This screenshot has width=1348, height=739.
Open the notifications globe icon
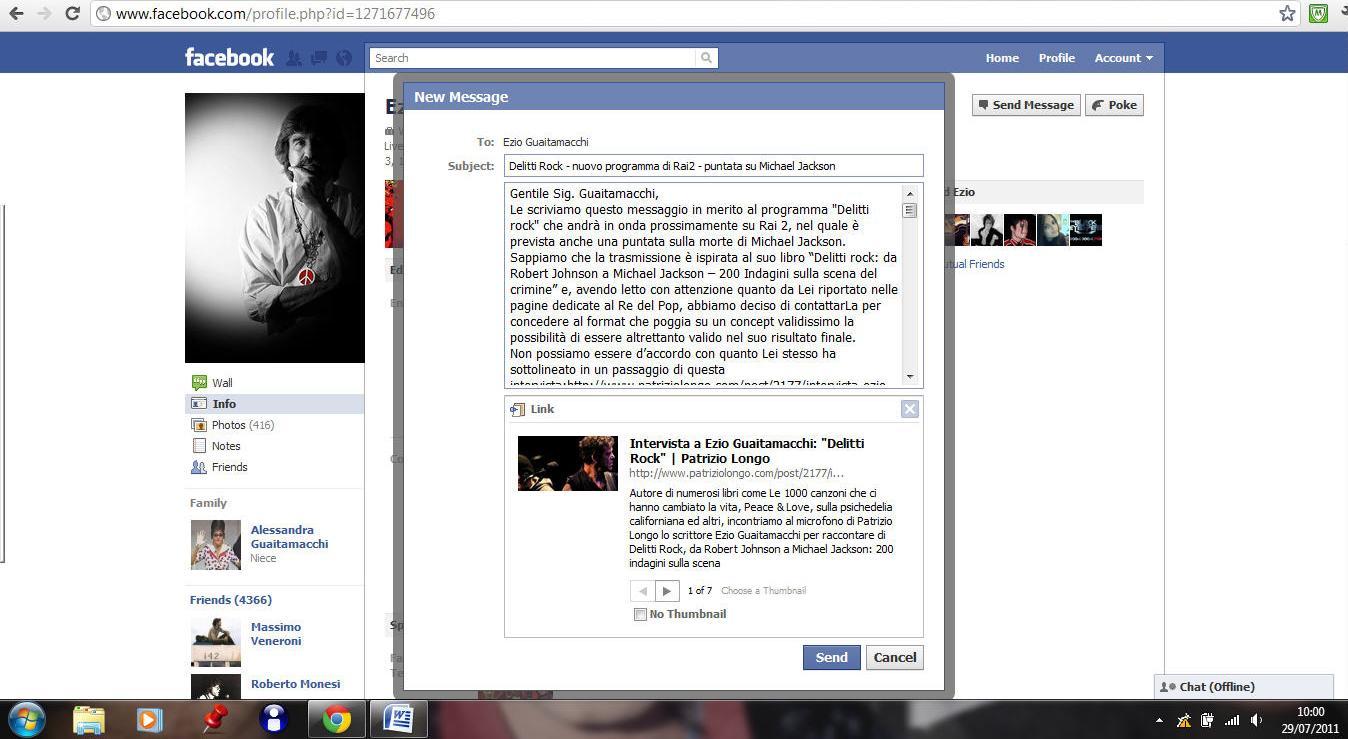(x=344, y=58)
